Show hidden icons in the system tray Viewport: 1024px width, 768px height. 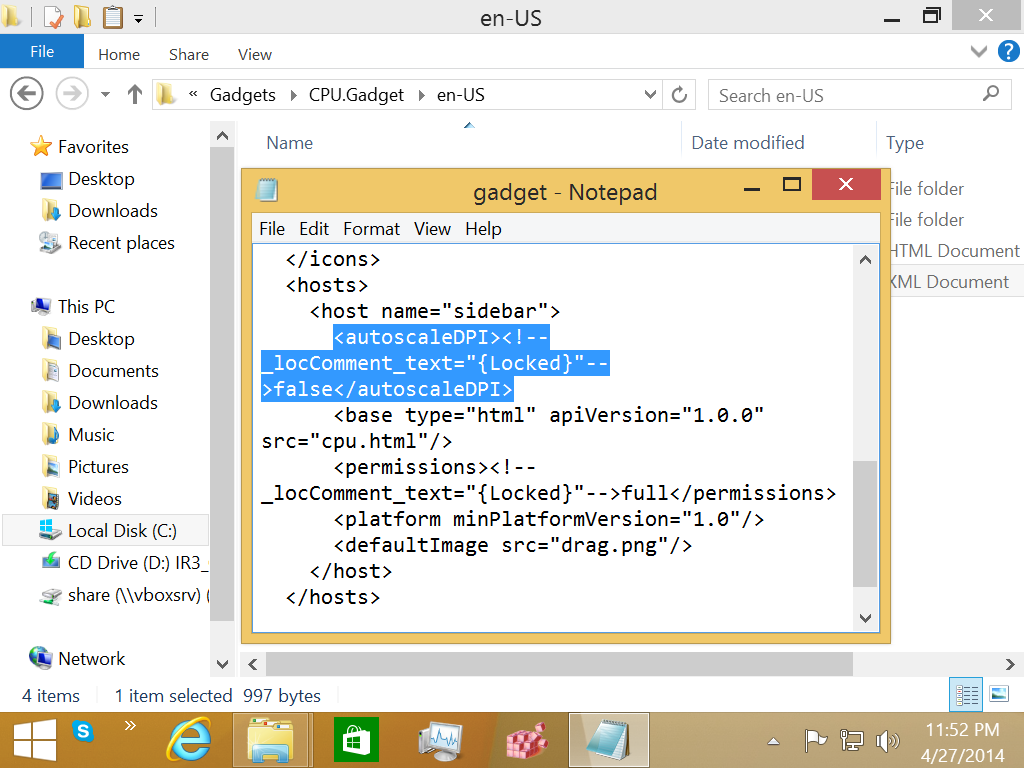[x=773, y=741]
